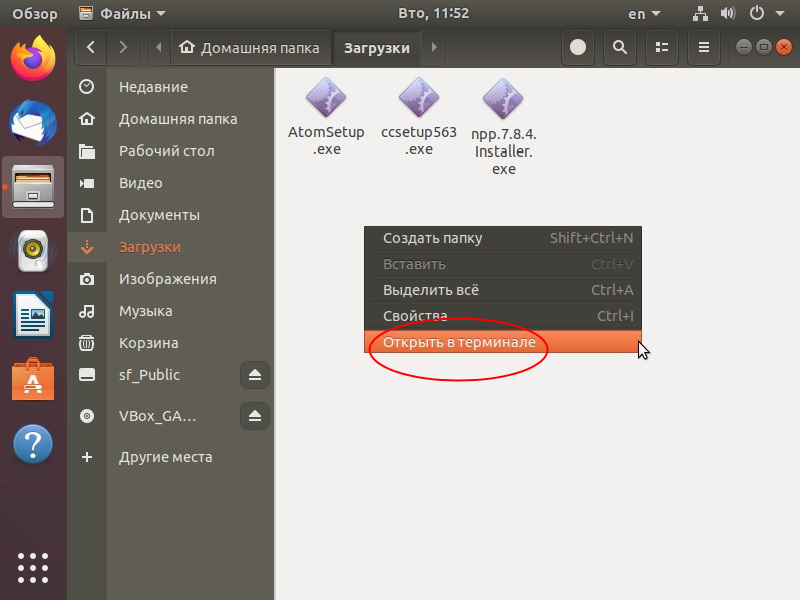800x600 pixels.
Task: Launch Thunderbird mail from the dock
Action: coord(33,123)
